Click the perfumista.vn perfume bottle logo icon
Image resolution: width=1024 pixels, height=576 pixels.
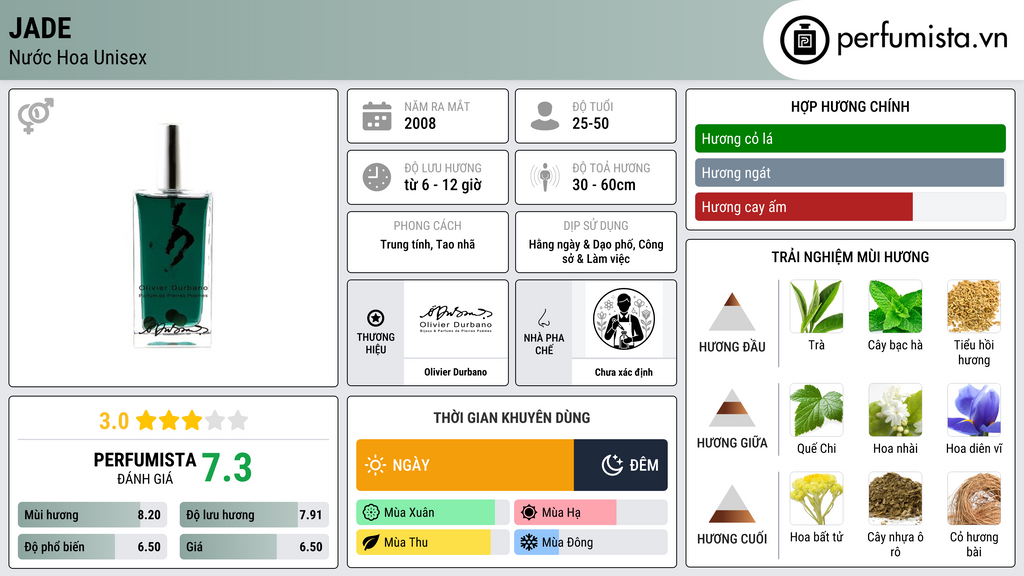point(804,40)
